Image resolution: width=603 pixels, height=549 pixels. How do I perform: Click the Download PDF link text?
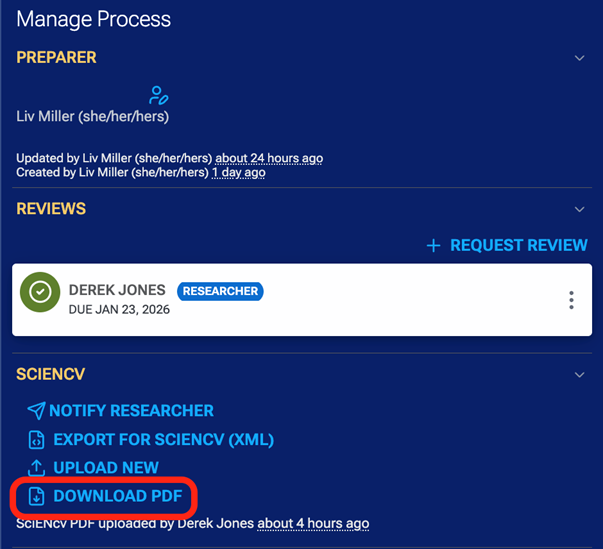click(116, 496)
